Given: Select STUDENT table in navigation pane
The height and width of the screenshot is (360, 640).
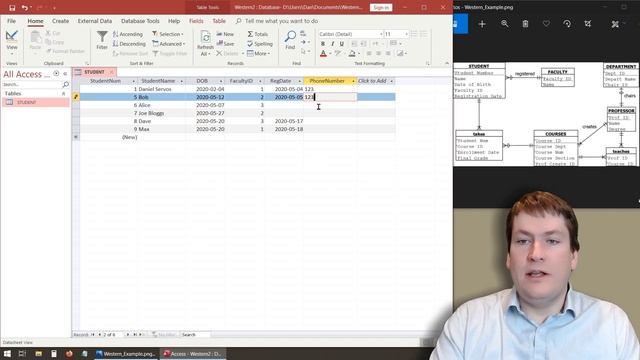Looking at the screenshot, I should pos(36,102).
